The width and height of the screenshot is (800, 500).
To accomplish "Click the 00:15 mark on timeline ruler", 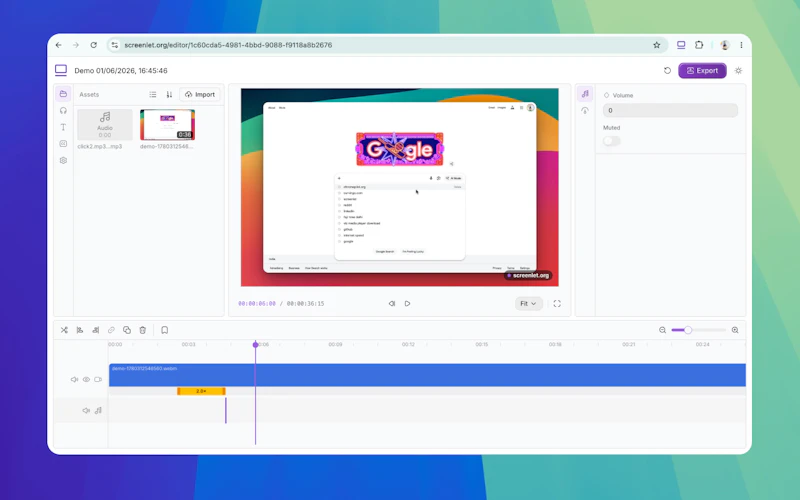I will [x=482, y=344].
